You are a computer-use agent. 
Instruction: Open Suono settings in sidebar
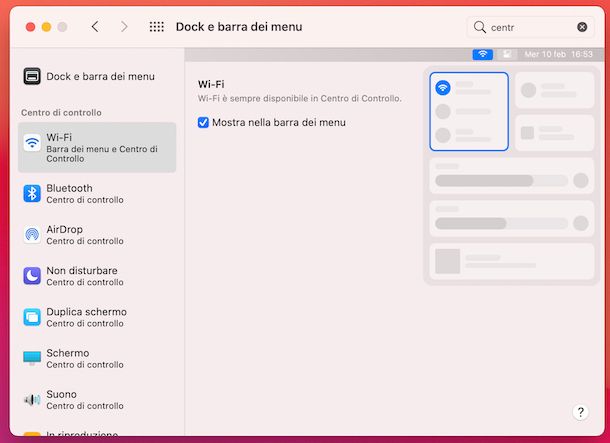coord(97,399)
